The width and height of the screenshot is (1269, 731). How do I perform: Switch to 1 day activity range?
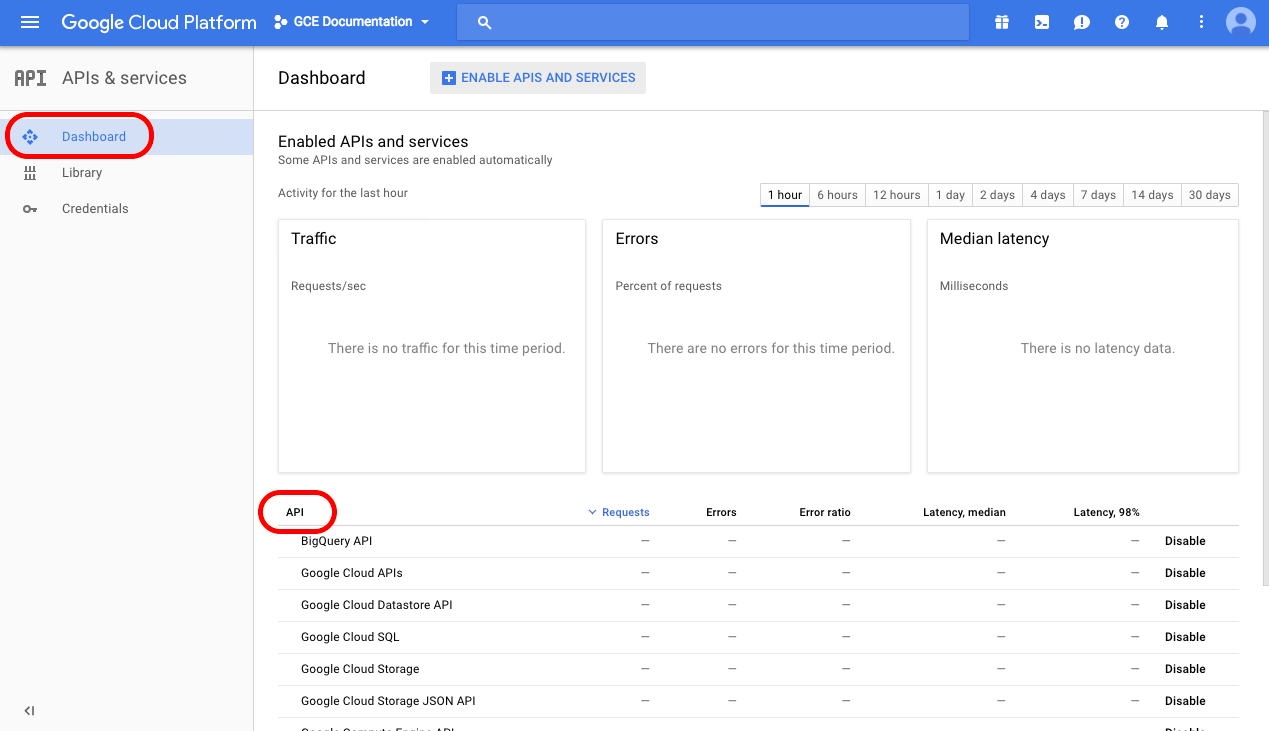(x=950, y=195)
